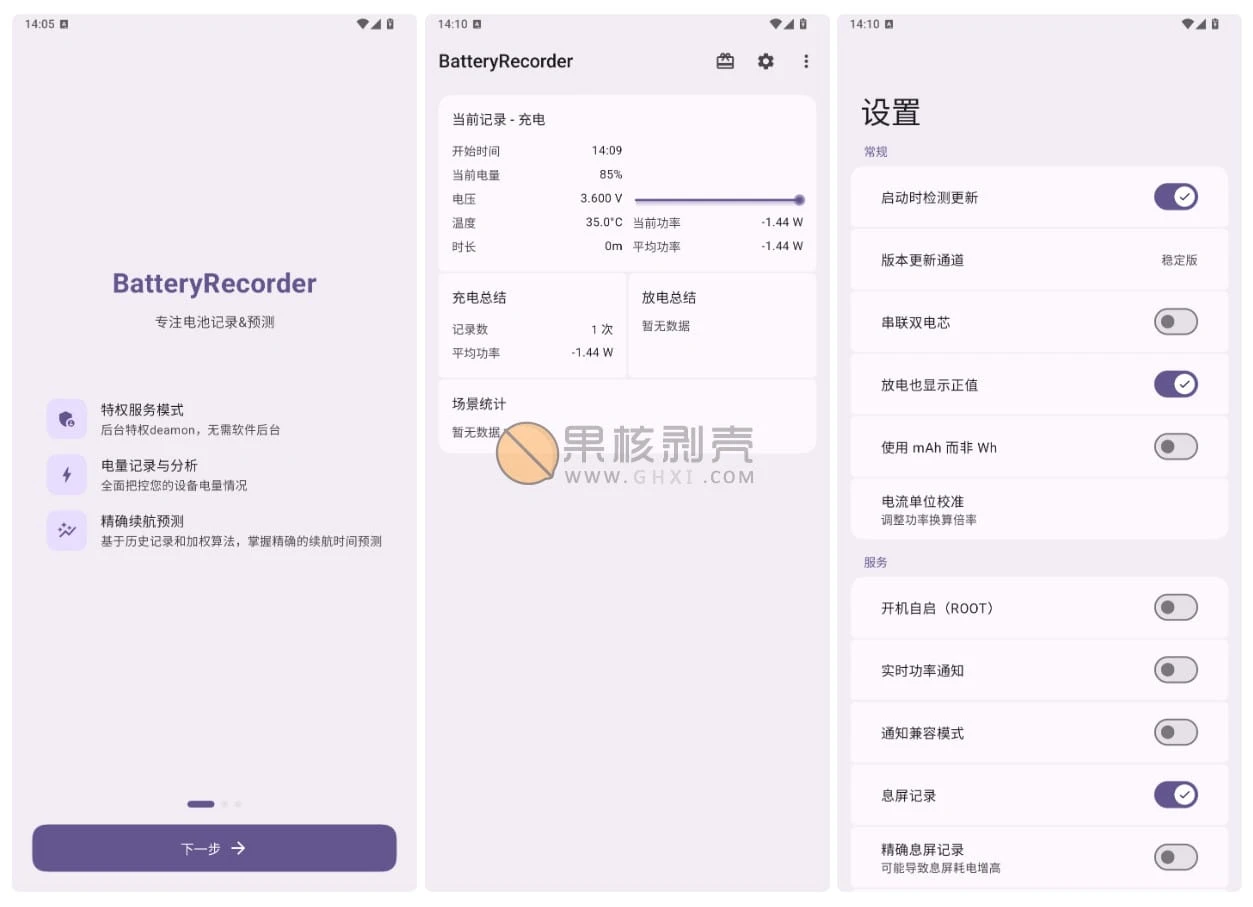The width and height of the screenshot is (1253, 907).
Task: Tap the signal status icon on main screen
Action: pos(790,24)
